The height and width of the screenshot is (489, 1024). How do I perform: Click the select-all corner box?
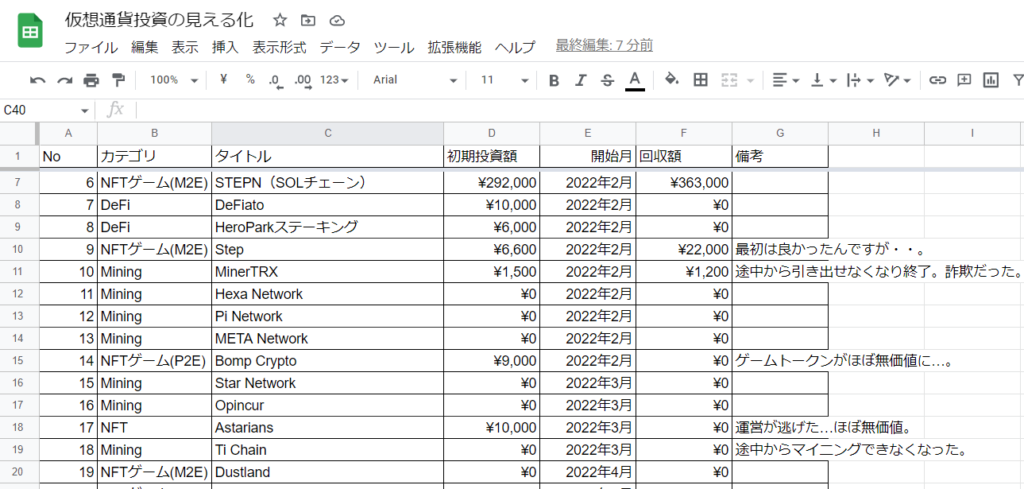pyautogui.click(x=19, y=133)
